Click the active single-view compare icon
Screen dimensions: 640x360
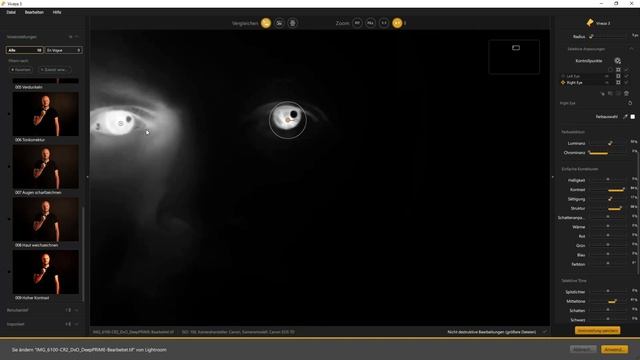pos(266,23)
